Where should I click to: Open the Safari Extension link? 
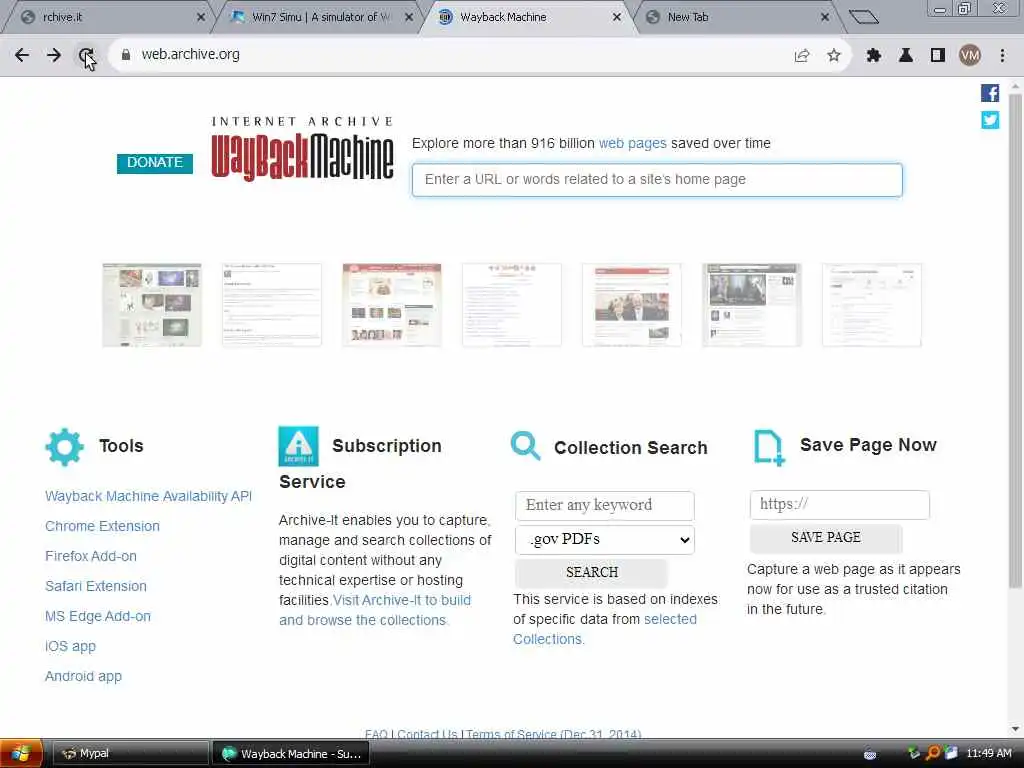96,586
